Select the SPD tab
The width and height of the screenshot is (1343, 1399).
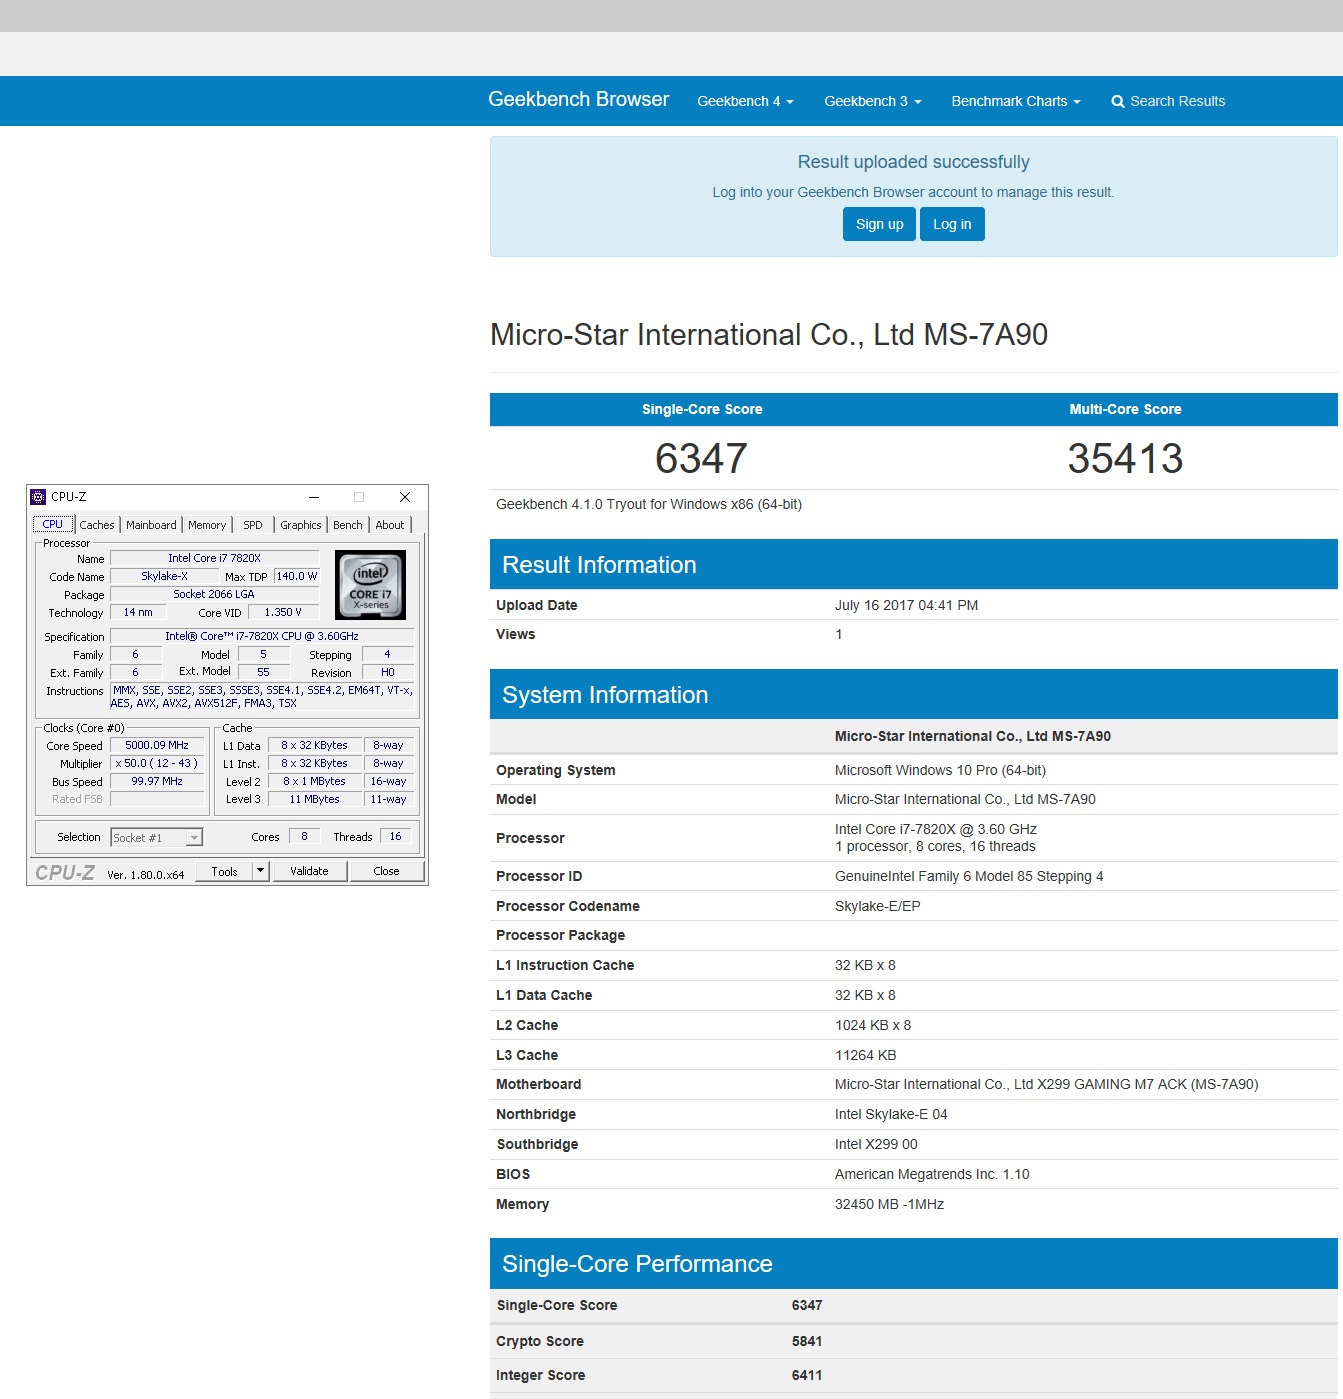click(253, 525)
